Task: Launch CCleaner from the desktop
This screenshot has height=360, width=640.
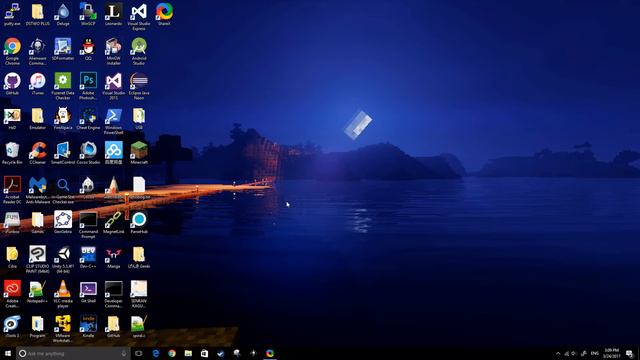Action: pos(38,153)
